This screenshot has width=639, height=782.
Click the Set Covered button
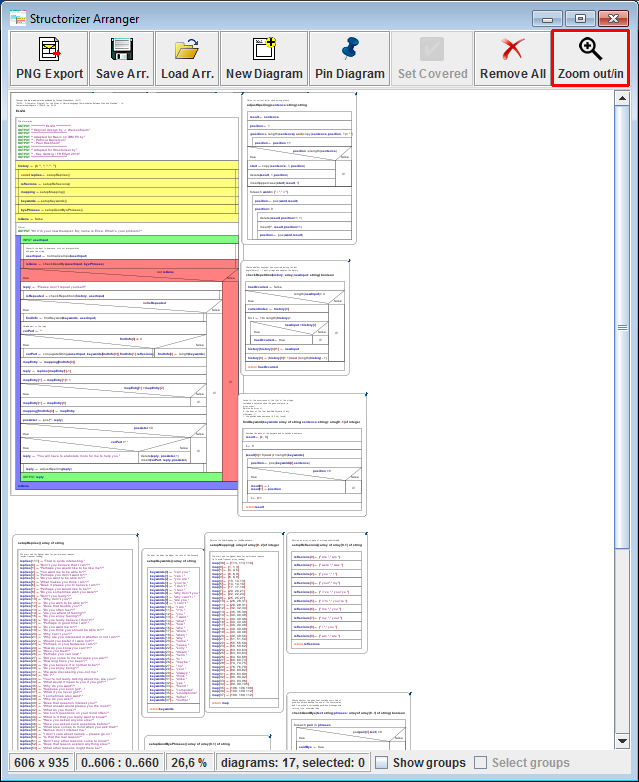[432, 59]
